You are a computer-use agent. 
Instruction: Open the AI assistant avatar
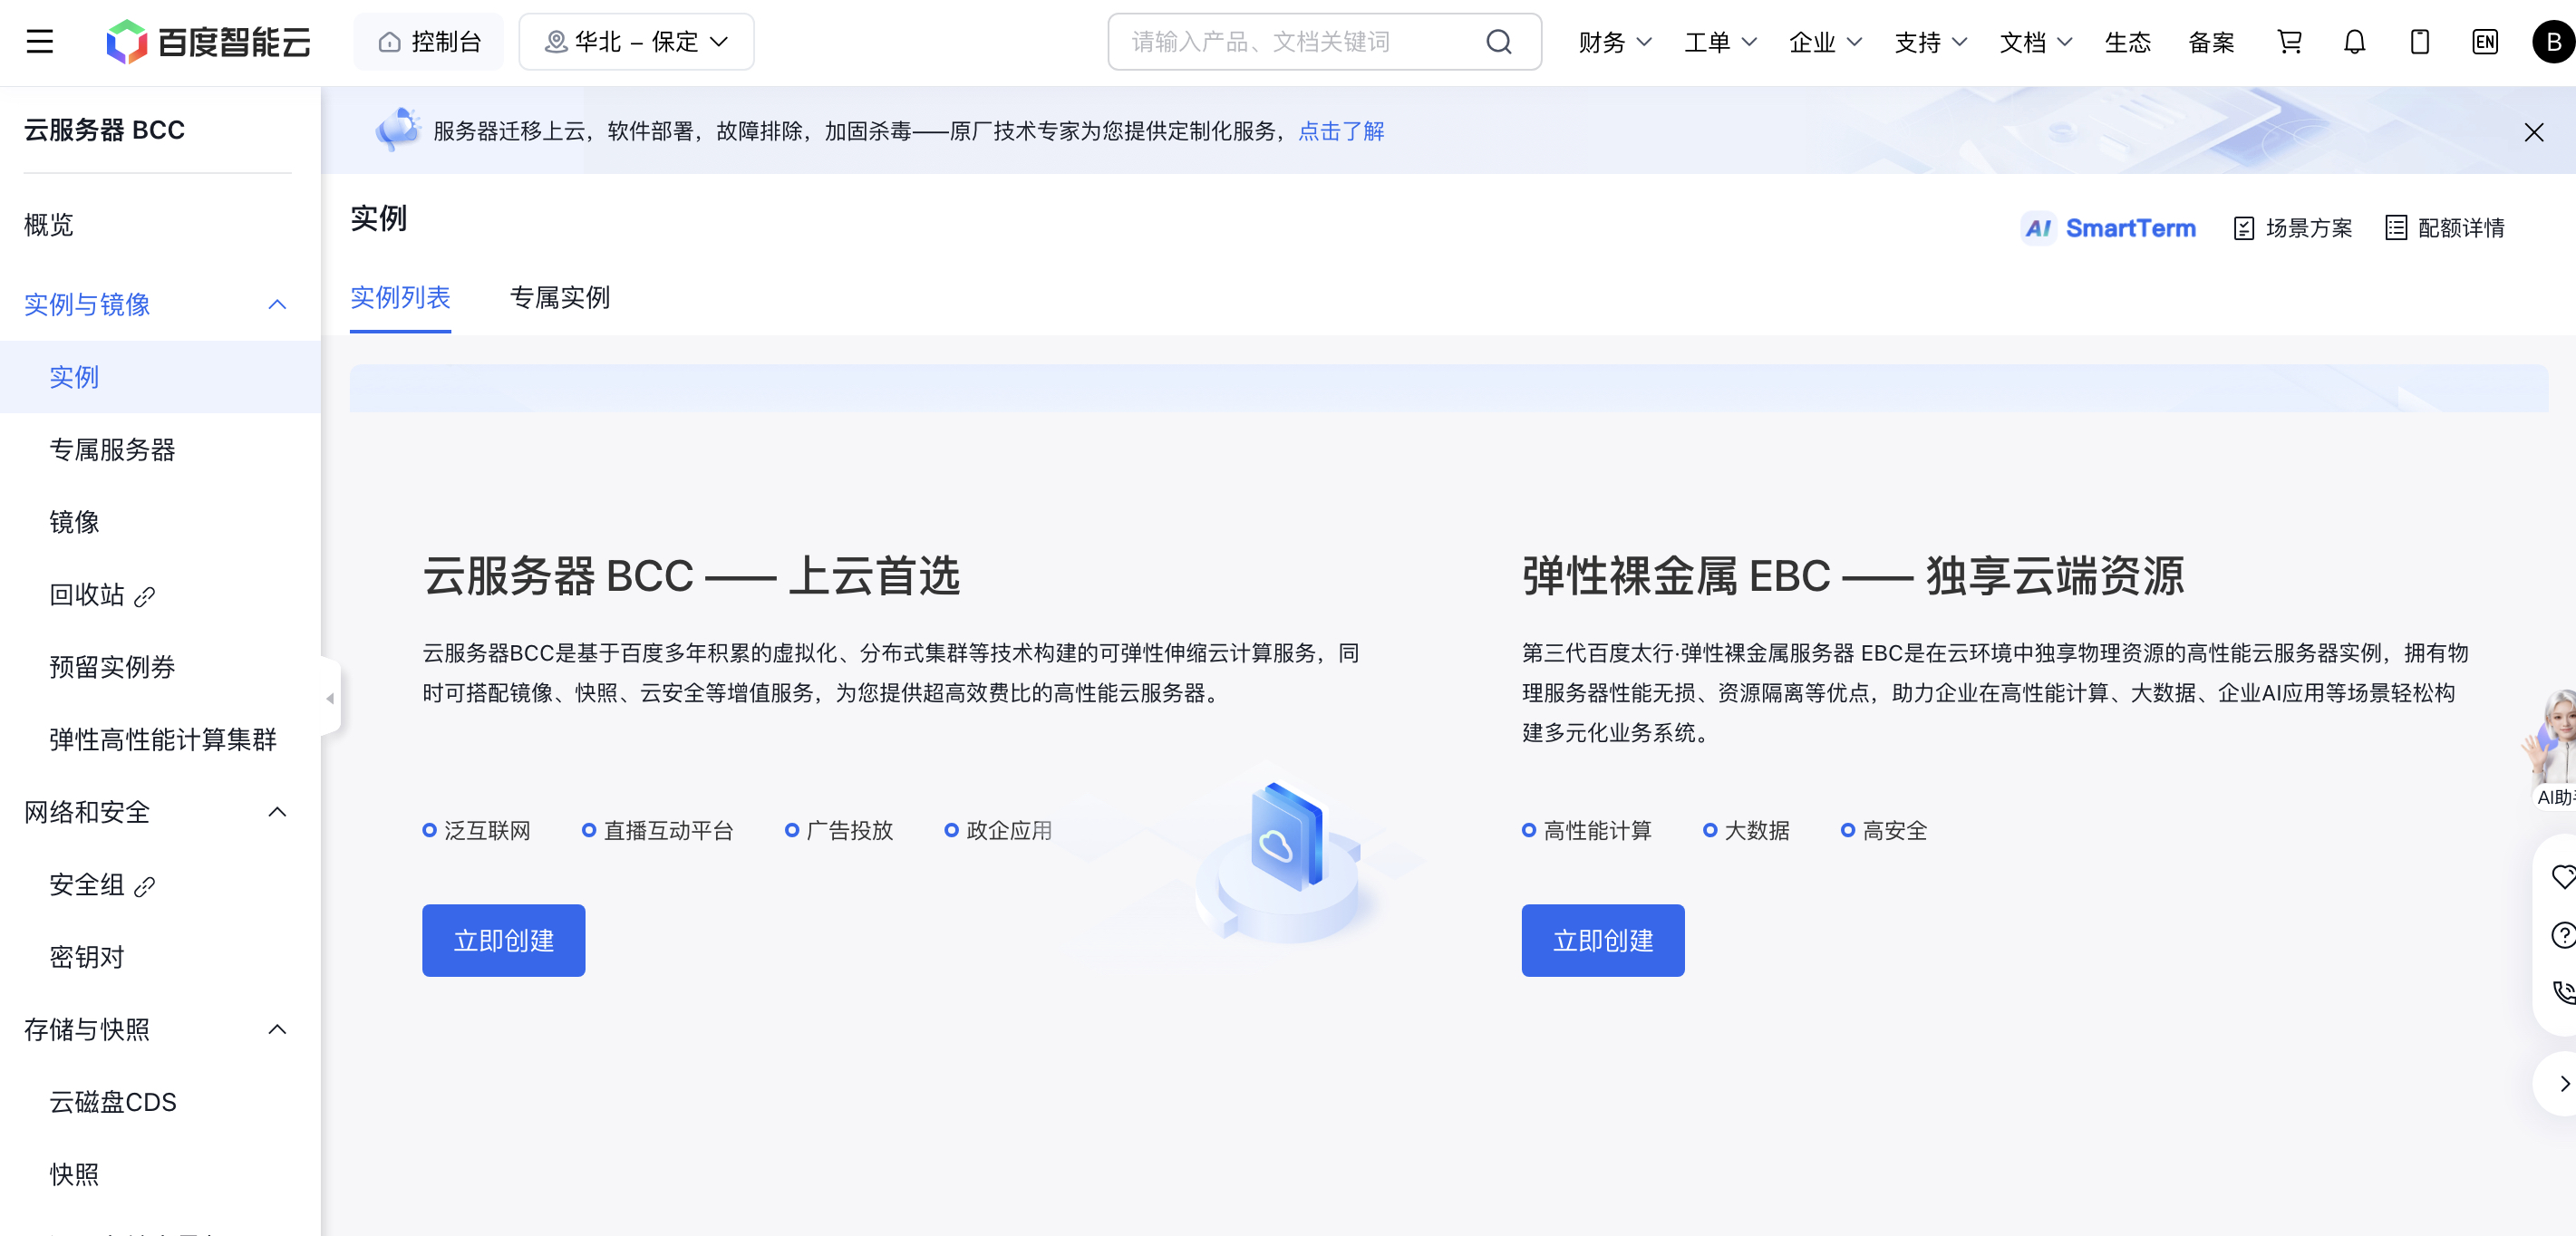point(2550,748)
